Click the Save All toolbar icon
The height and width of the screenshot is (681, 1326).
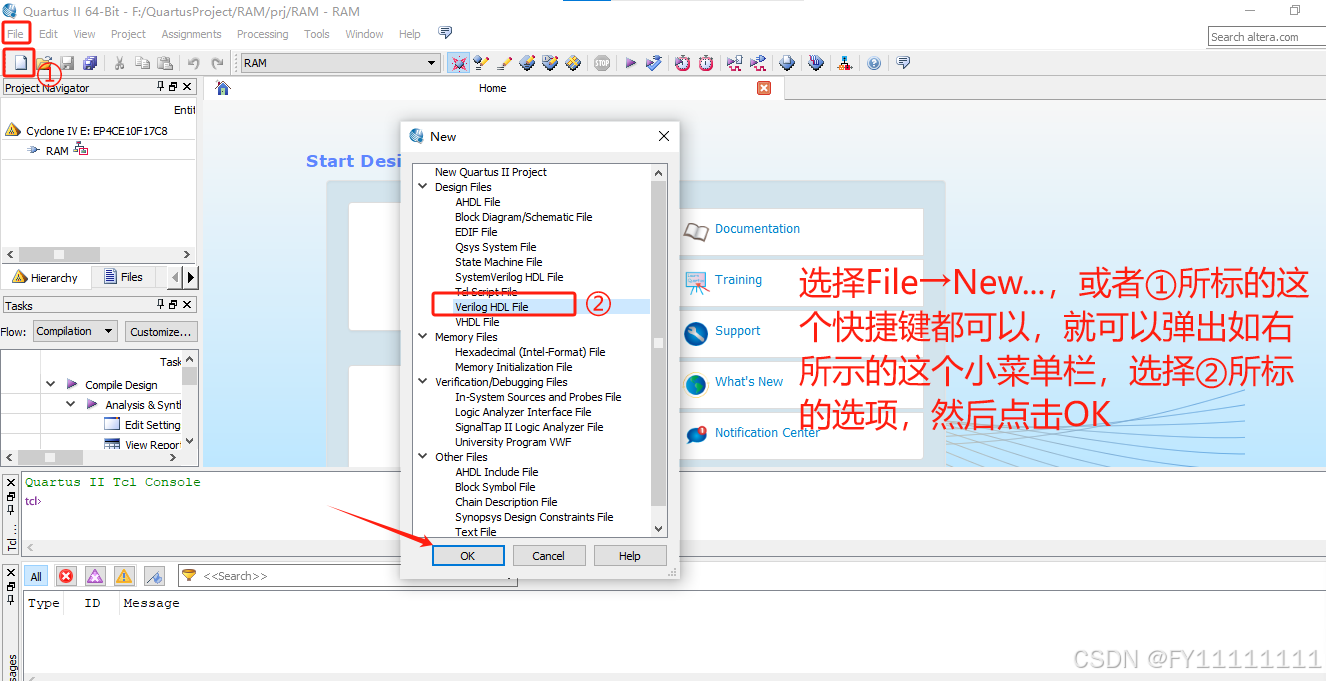coord(90,62)
